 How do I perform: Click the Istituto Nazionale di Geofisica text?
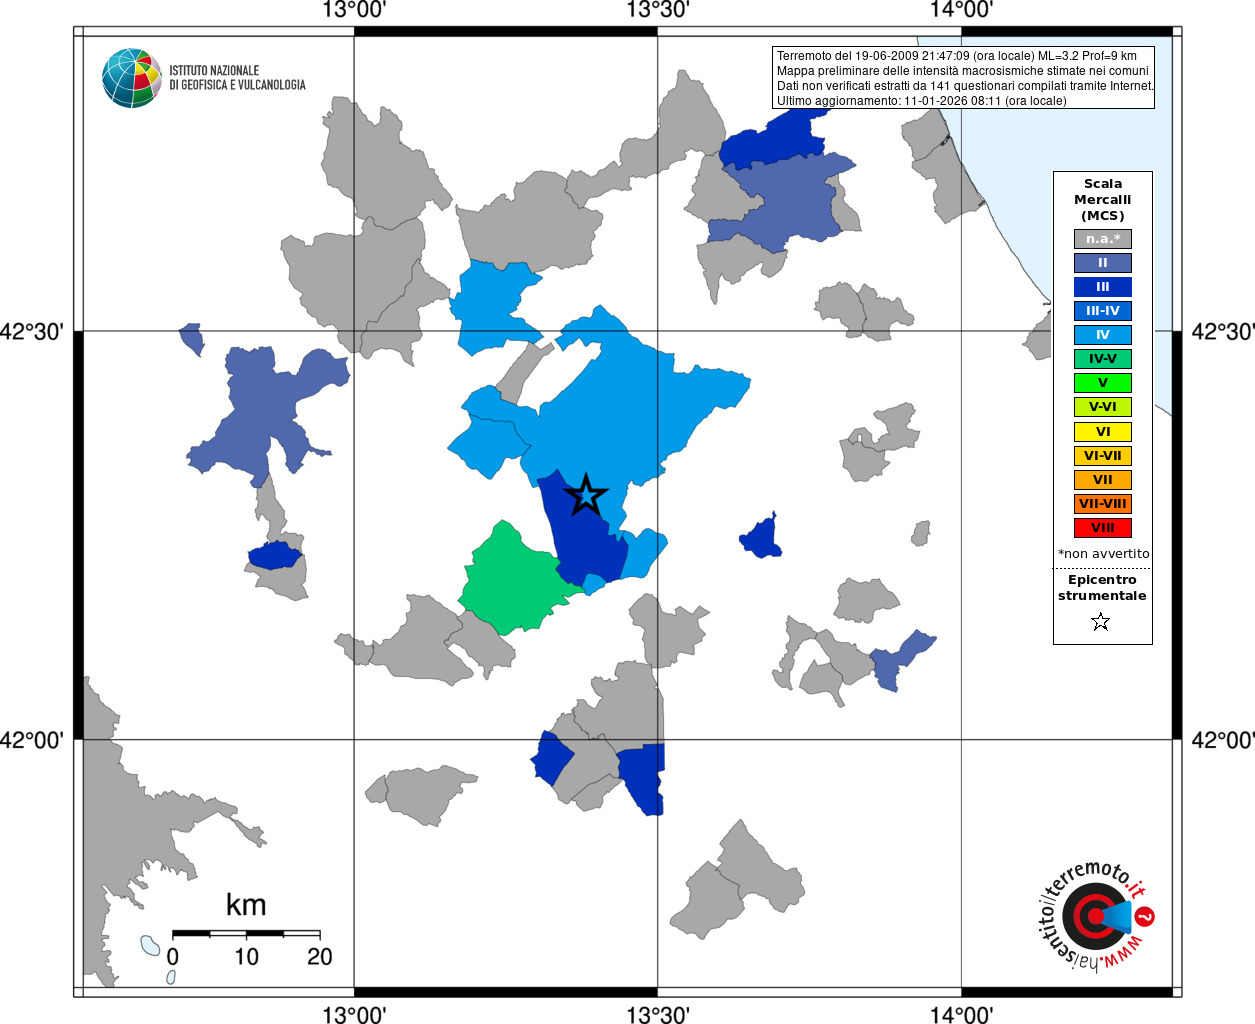[x=237, y=78]
